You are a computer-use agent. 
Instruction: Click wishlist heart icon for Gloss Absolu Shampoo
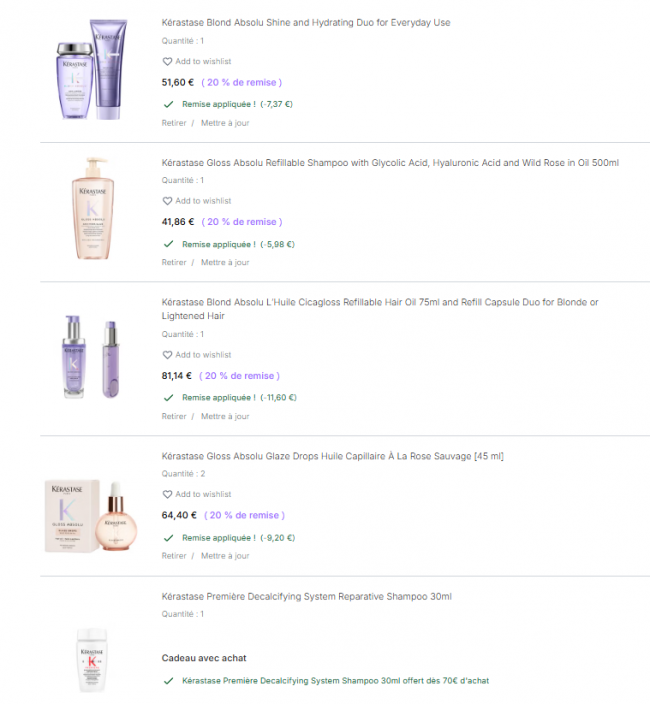167,201
